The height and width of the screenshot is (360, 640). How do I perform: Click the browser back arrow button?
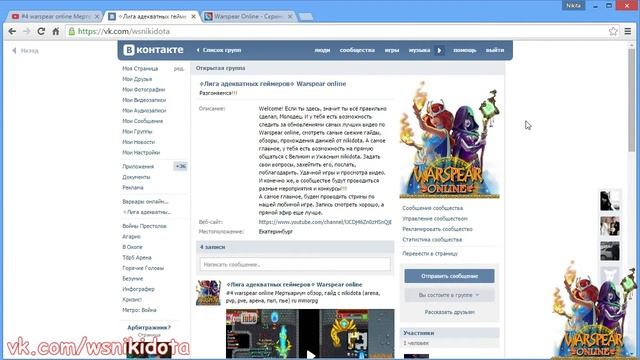12,31
